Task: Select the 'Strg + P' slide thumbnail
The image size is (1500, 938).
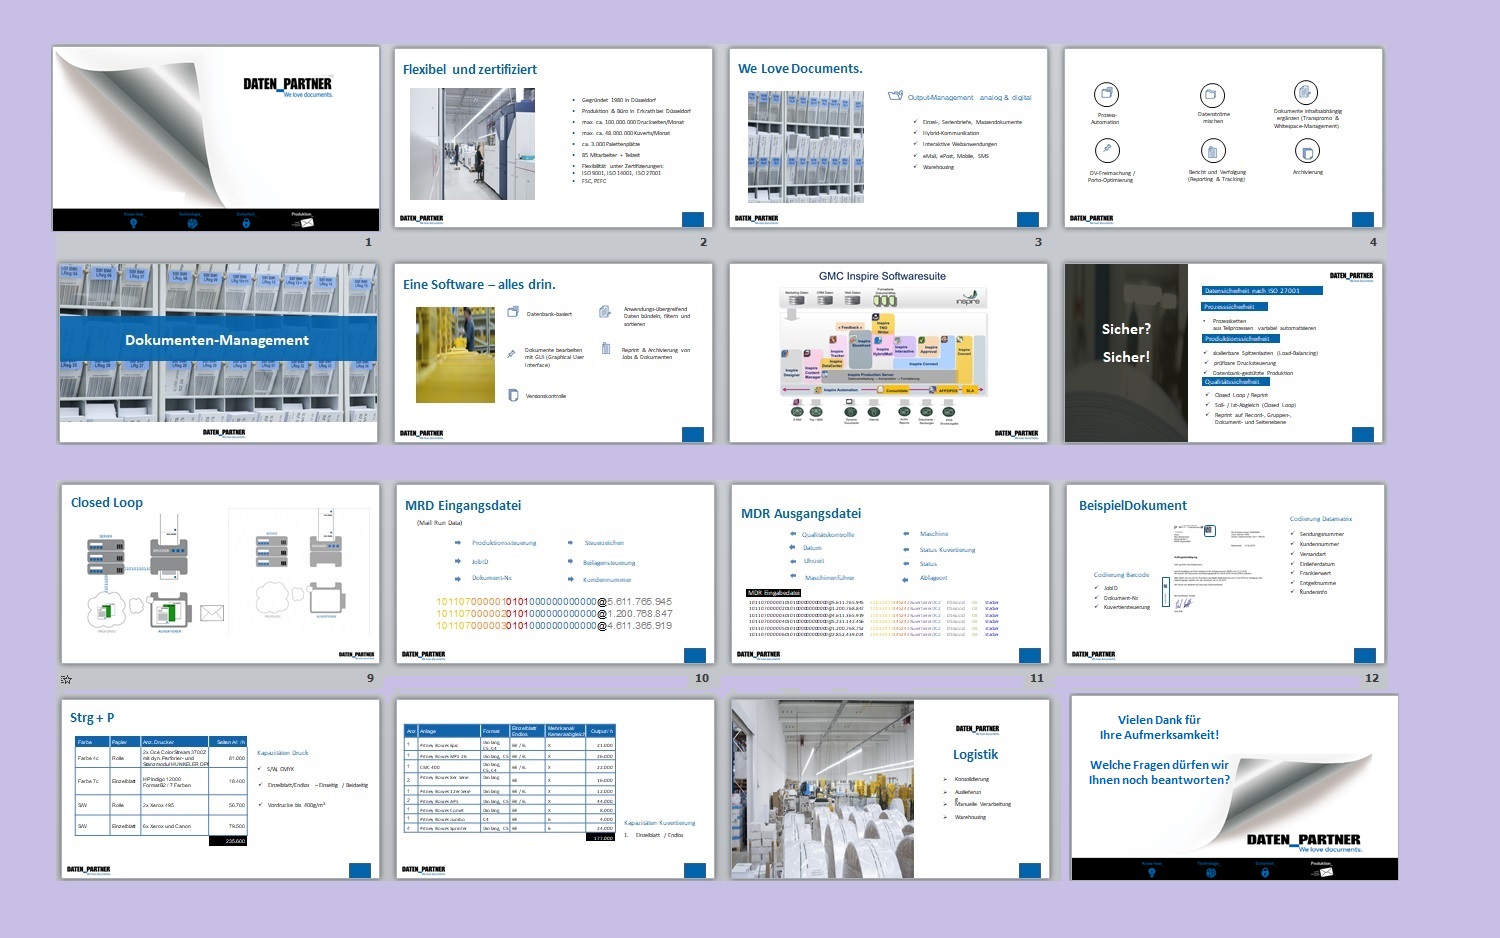Action: 220,789
